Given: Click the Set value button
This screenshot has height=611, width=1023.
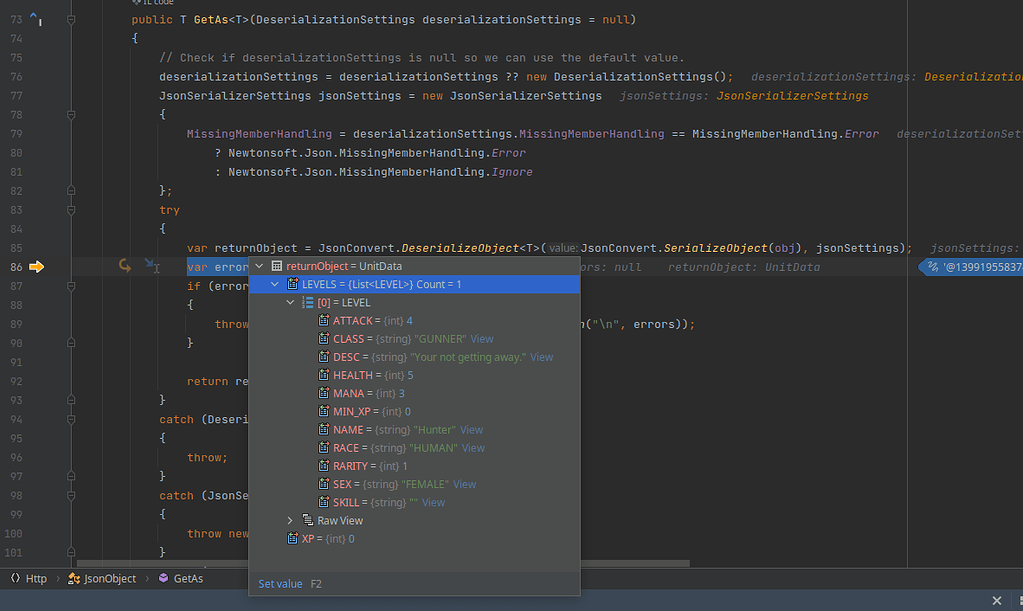Looking at the screenshot, I should [x=280, y=584].
